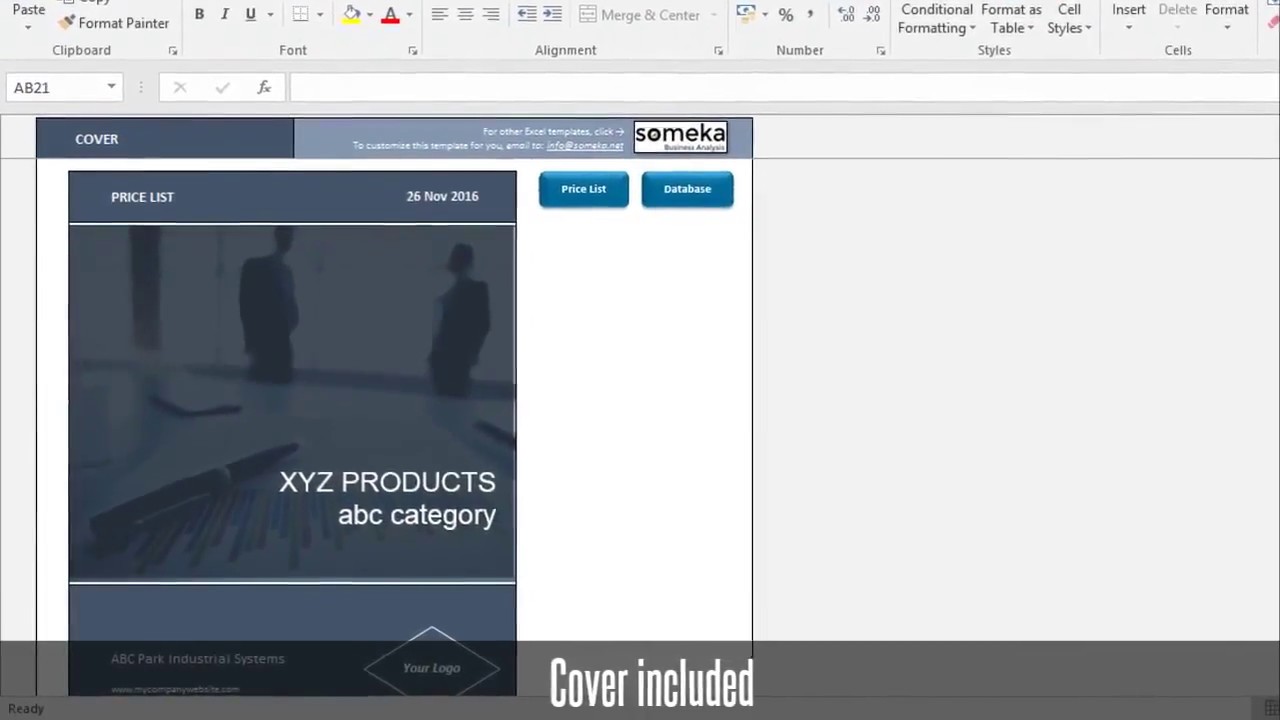The width and height of the screenshot is (1280, 720).
Task: Increase decimal places
Action: 846,15
